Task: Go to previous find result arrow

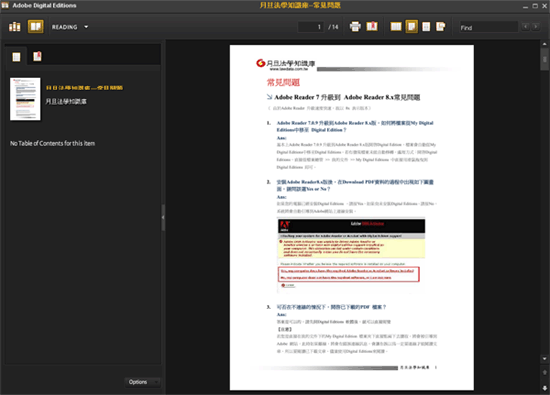Action: coord(525,27)
